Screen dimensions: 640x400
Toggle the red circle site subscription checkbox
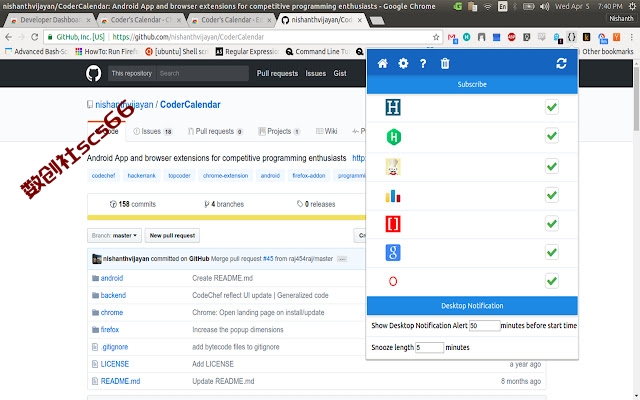552,281
